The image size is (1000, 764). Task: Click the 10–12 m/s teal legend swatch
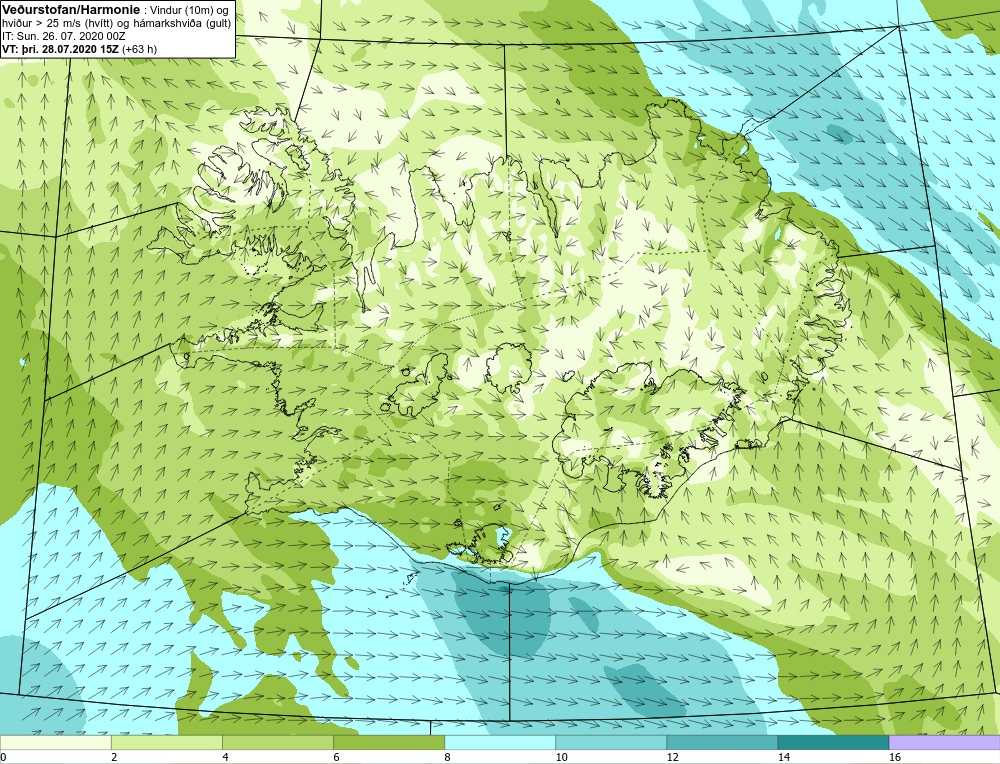click(611, 742)
